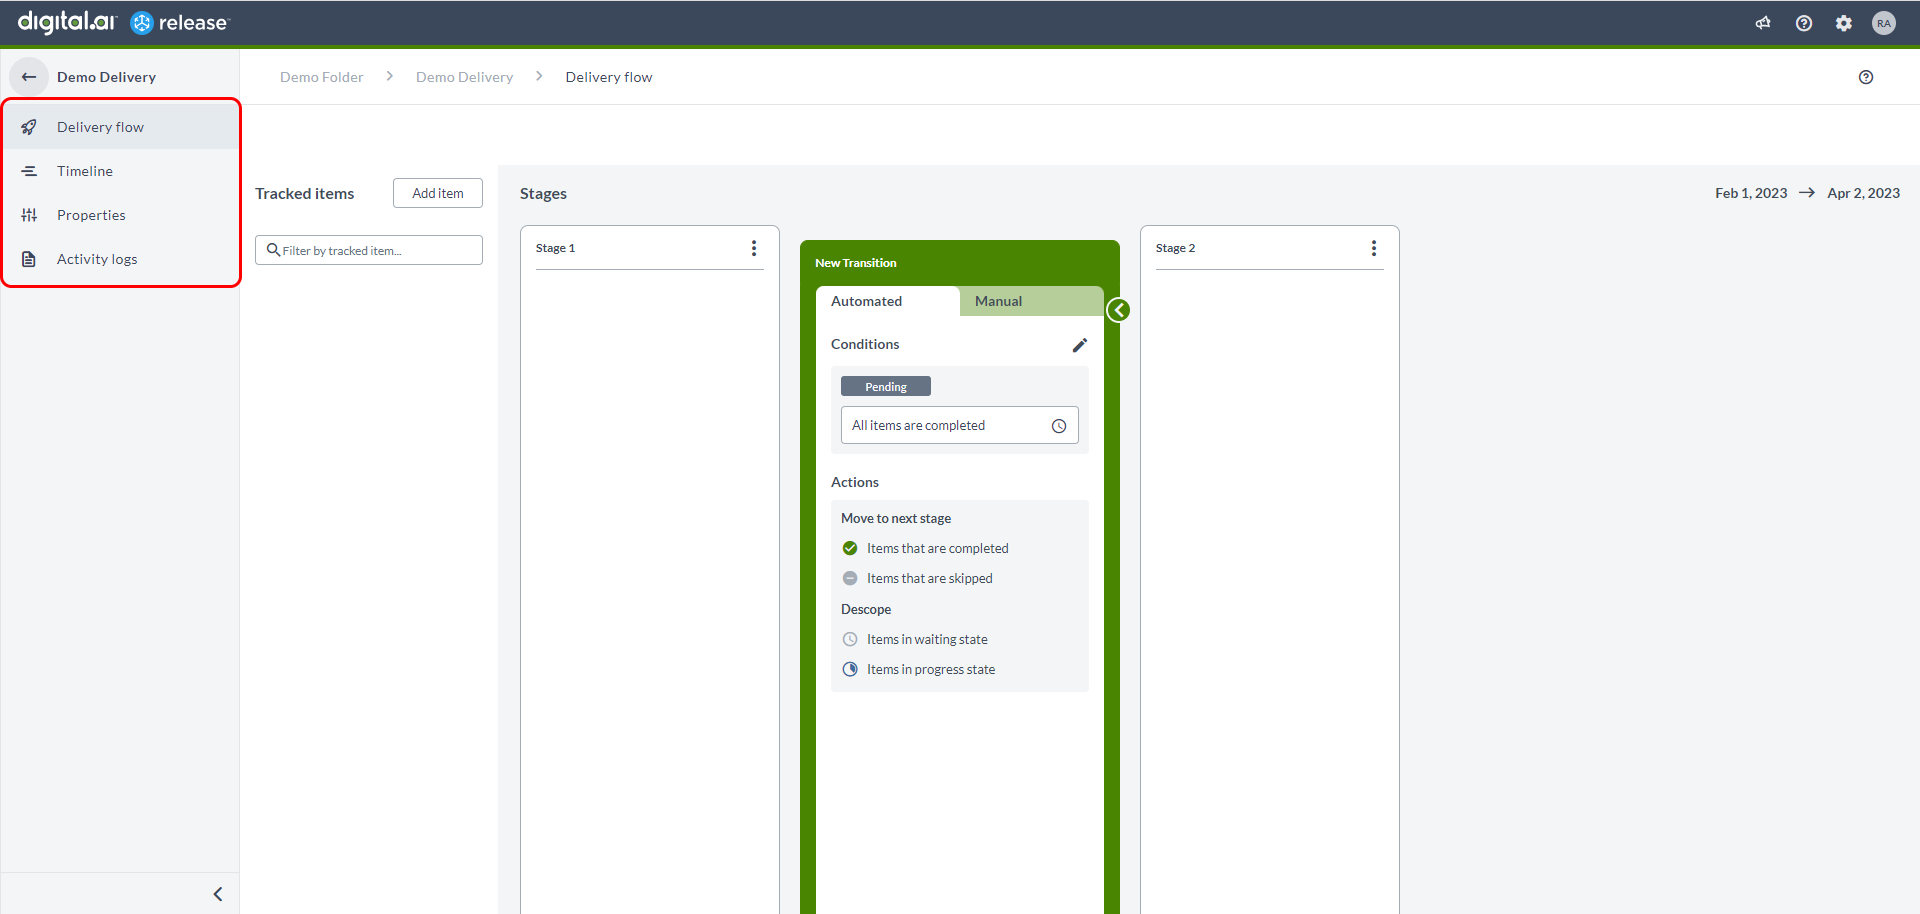Open Stage 2 three-dot menu

click(x=1374, y=248)
